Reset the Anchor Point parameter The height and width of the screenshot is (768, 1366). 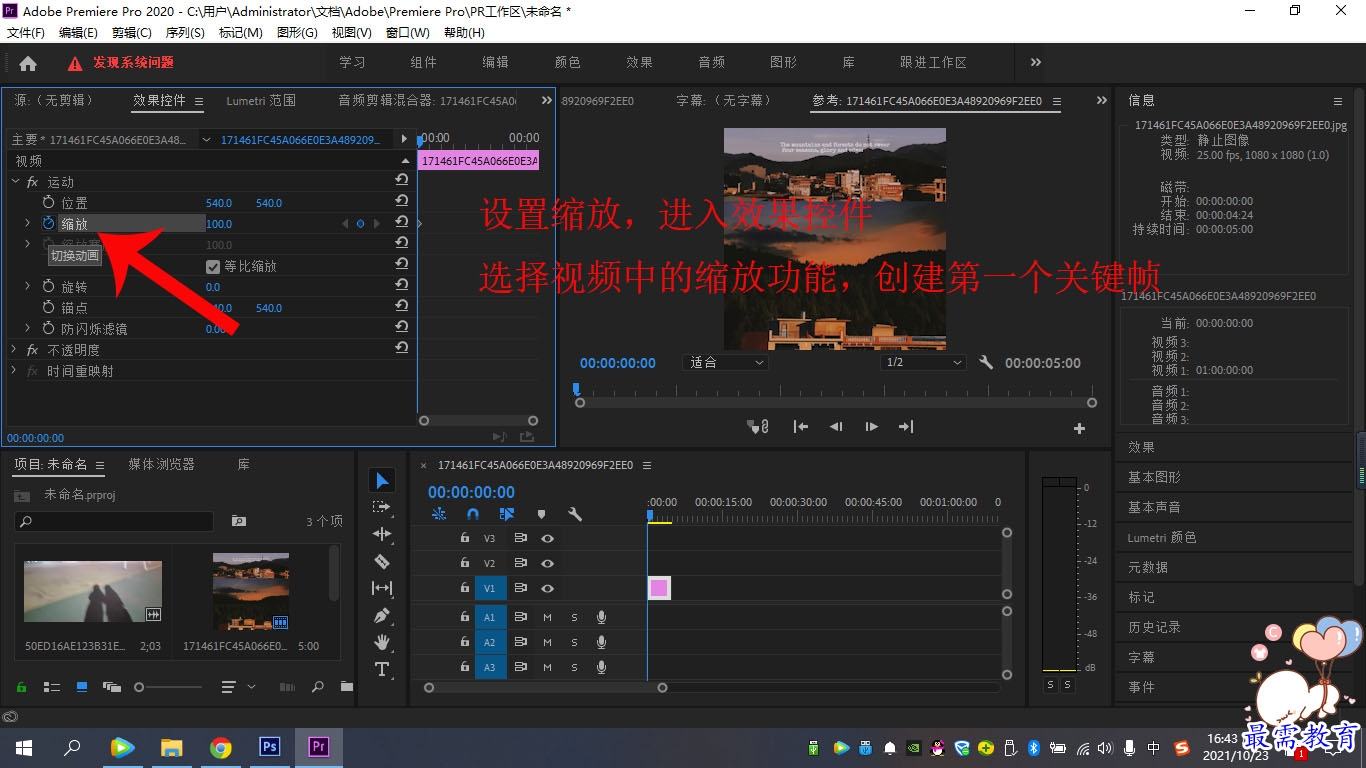[x=401, y=307]
